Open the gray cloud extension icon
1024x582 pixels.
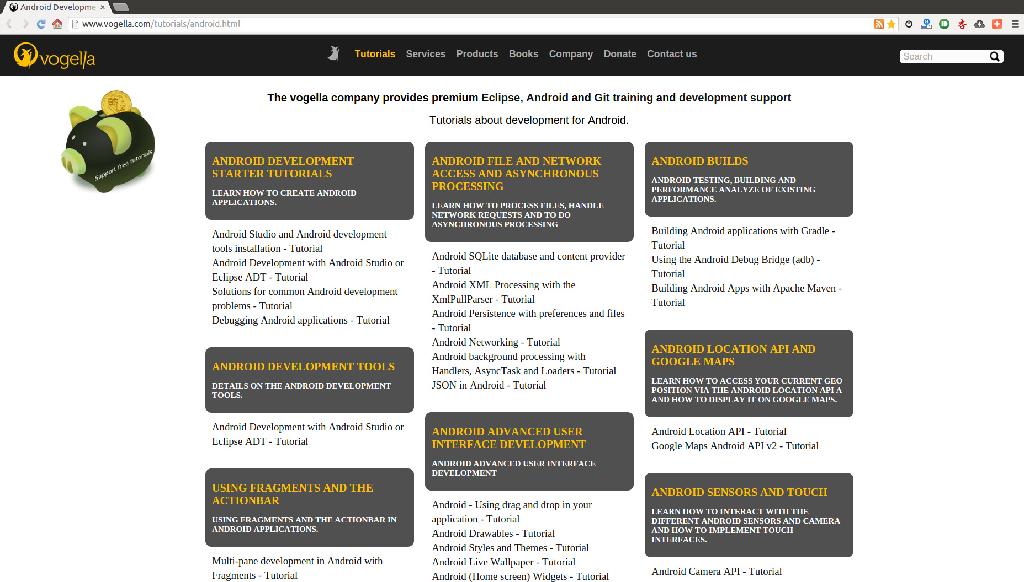980,24
